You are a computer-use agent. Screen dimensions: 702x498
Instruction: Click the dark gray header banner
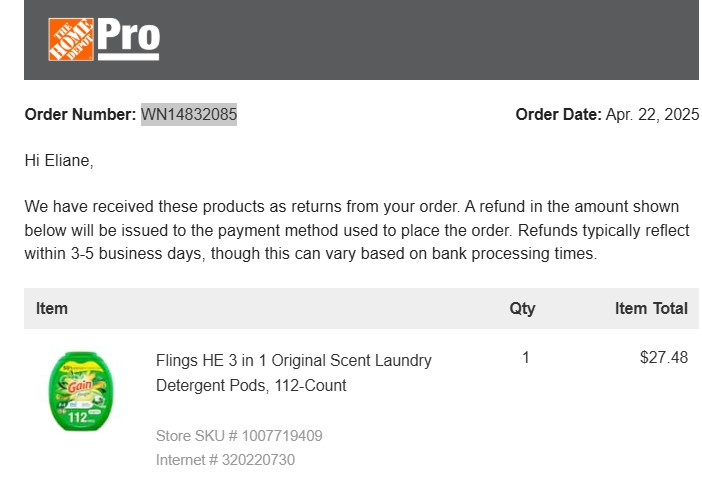click(x=361, y=40)
